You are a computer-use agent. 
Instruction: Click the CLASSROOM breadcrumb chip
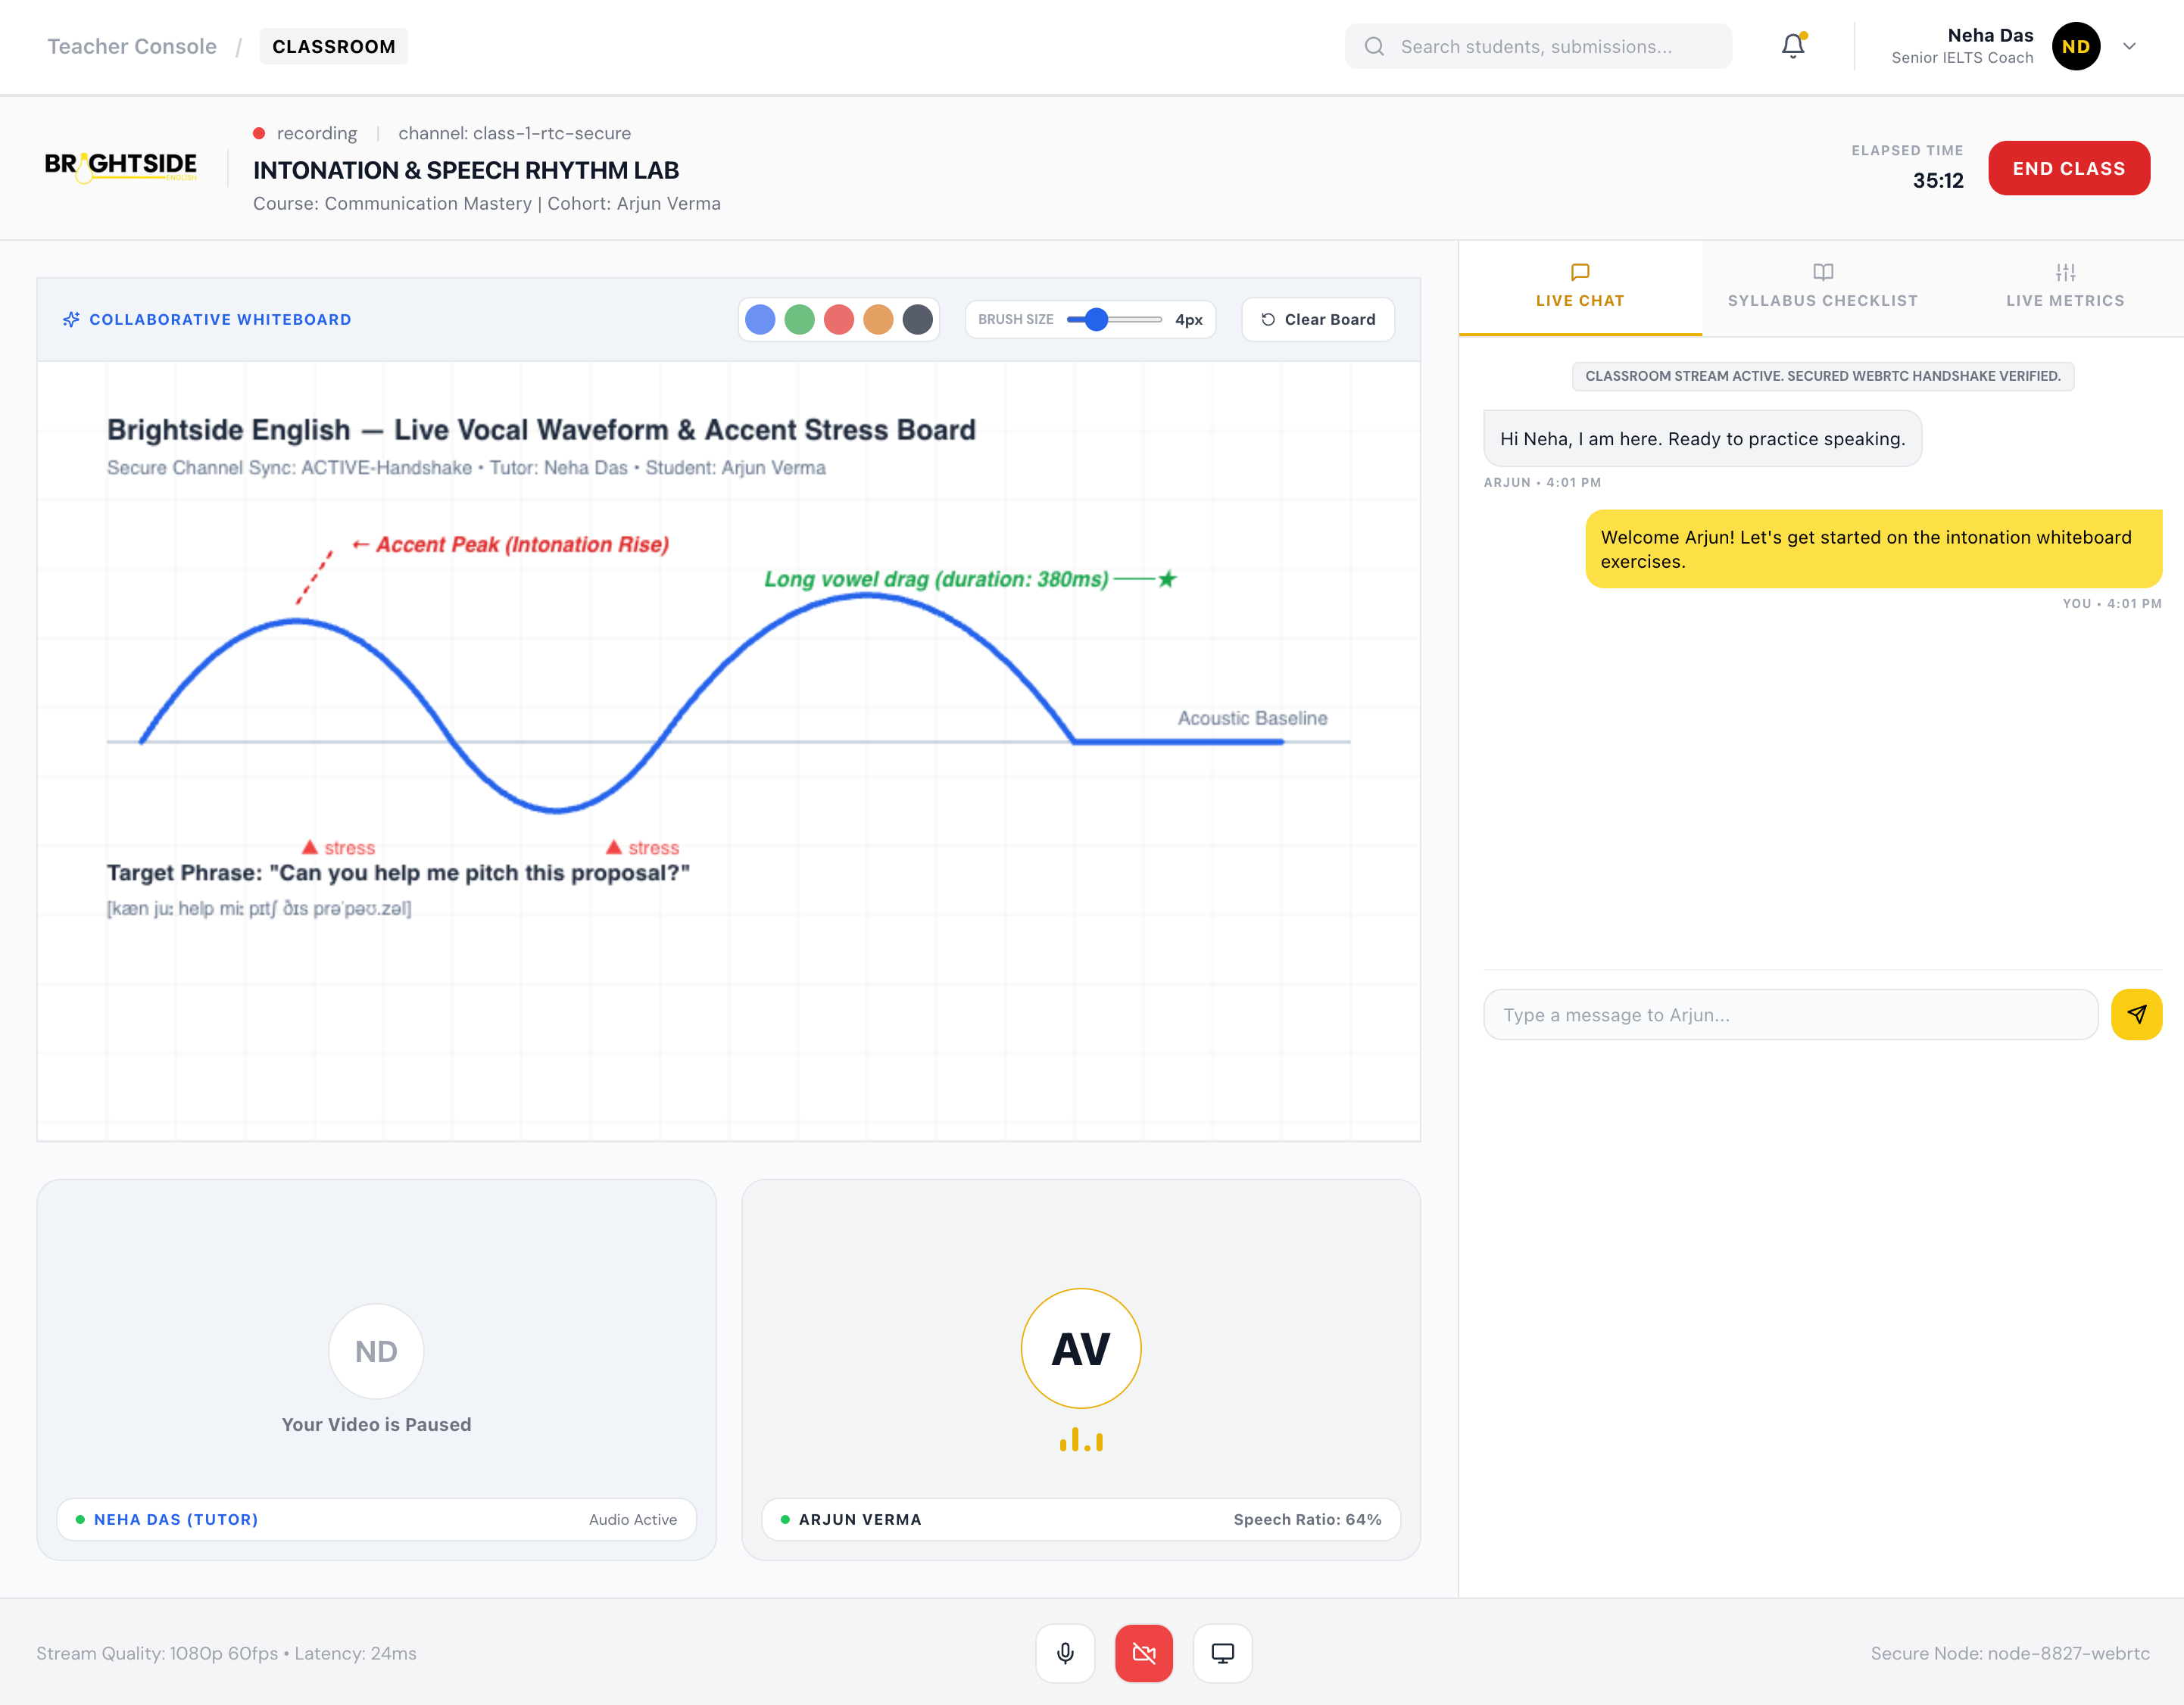tap(334, 46)
